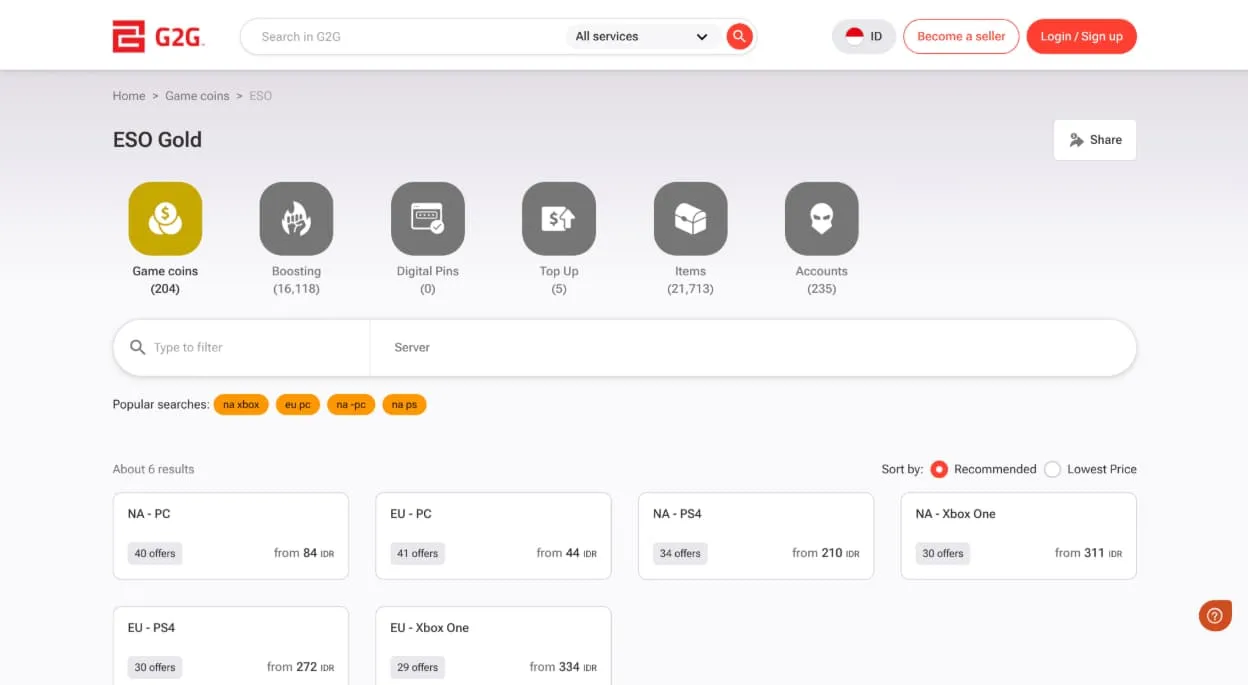This screenshot has height=685, width=1248.
Task: Select the na xbox popular search tag
Action: 241,405
